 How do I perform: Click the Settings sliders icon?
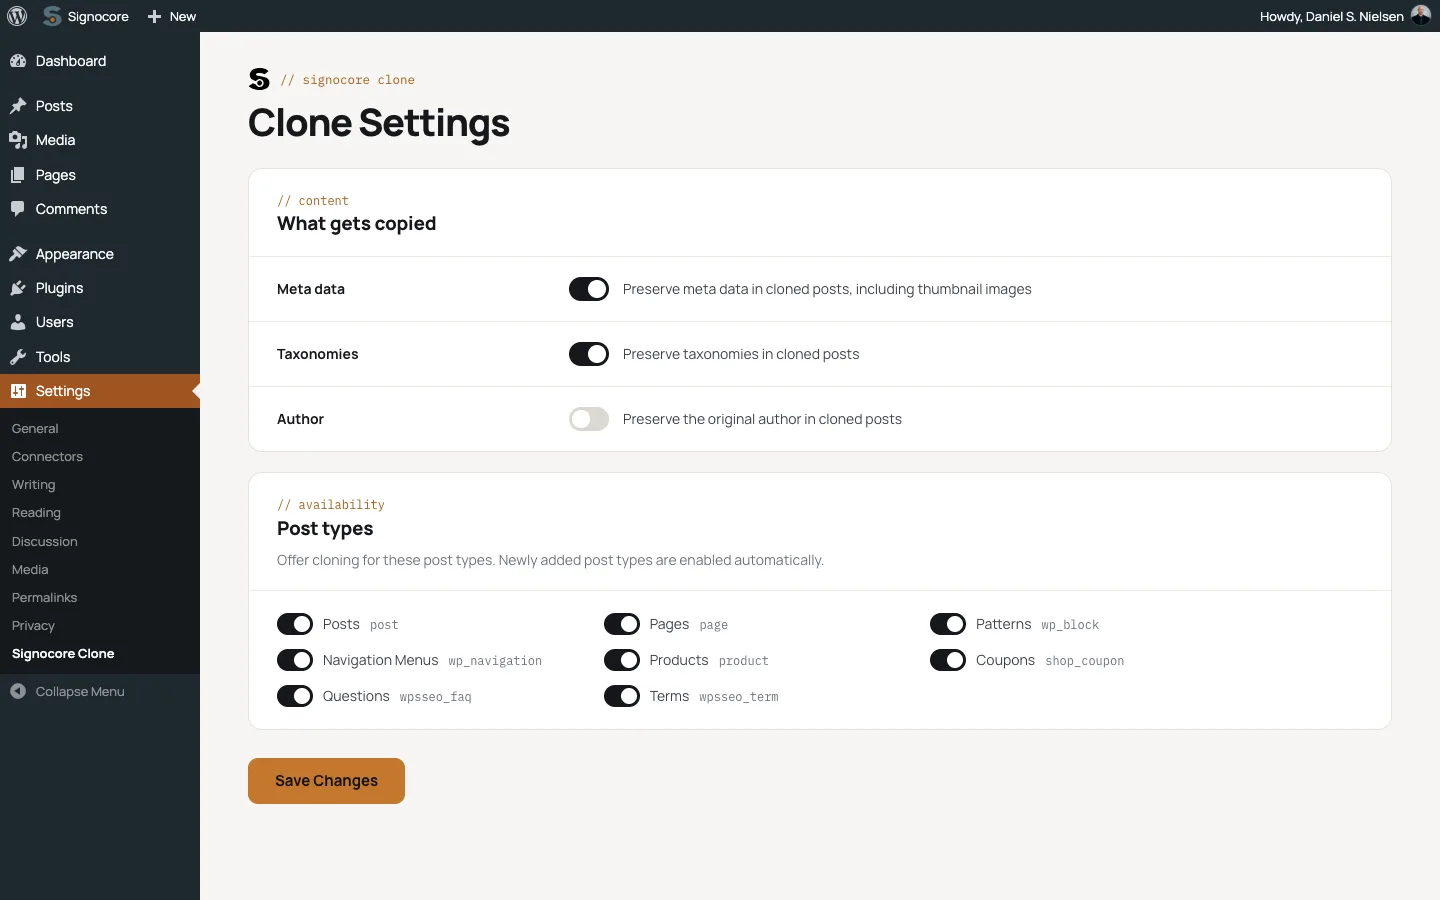(18, 391)
